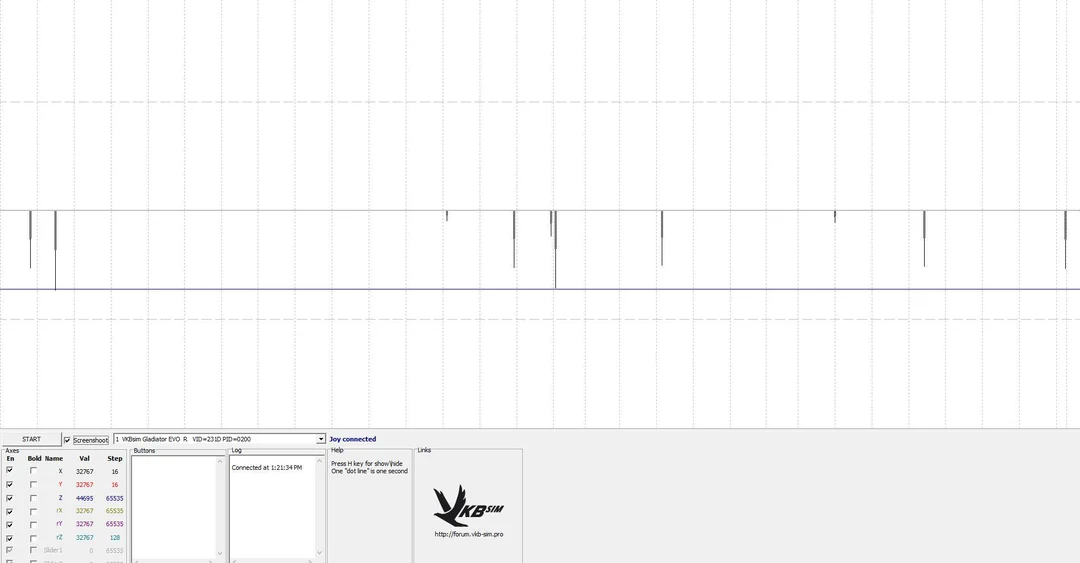
Task: Disable the X axis En checkbox
Action: 10,471
